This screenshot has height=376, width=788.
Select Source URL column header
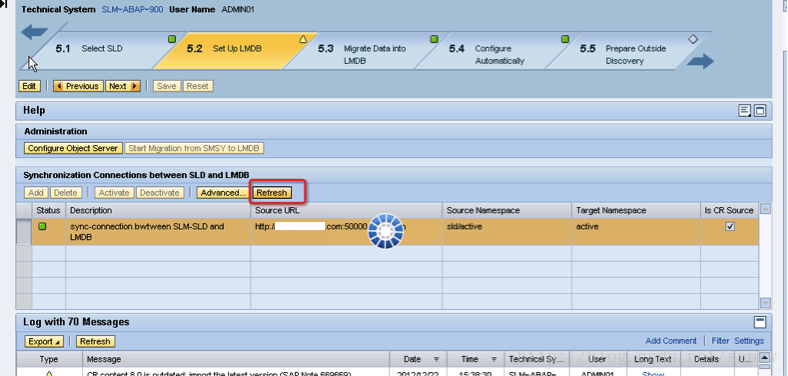click(x=346, y=210)
